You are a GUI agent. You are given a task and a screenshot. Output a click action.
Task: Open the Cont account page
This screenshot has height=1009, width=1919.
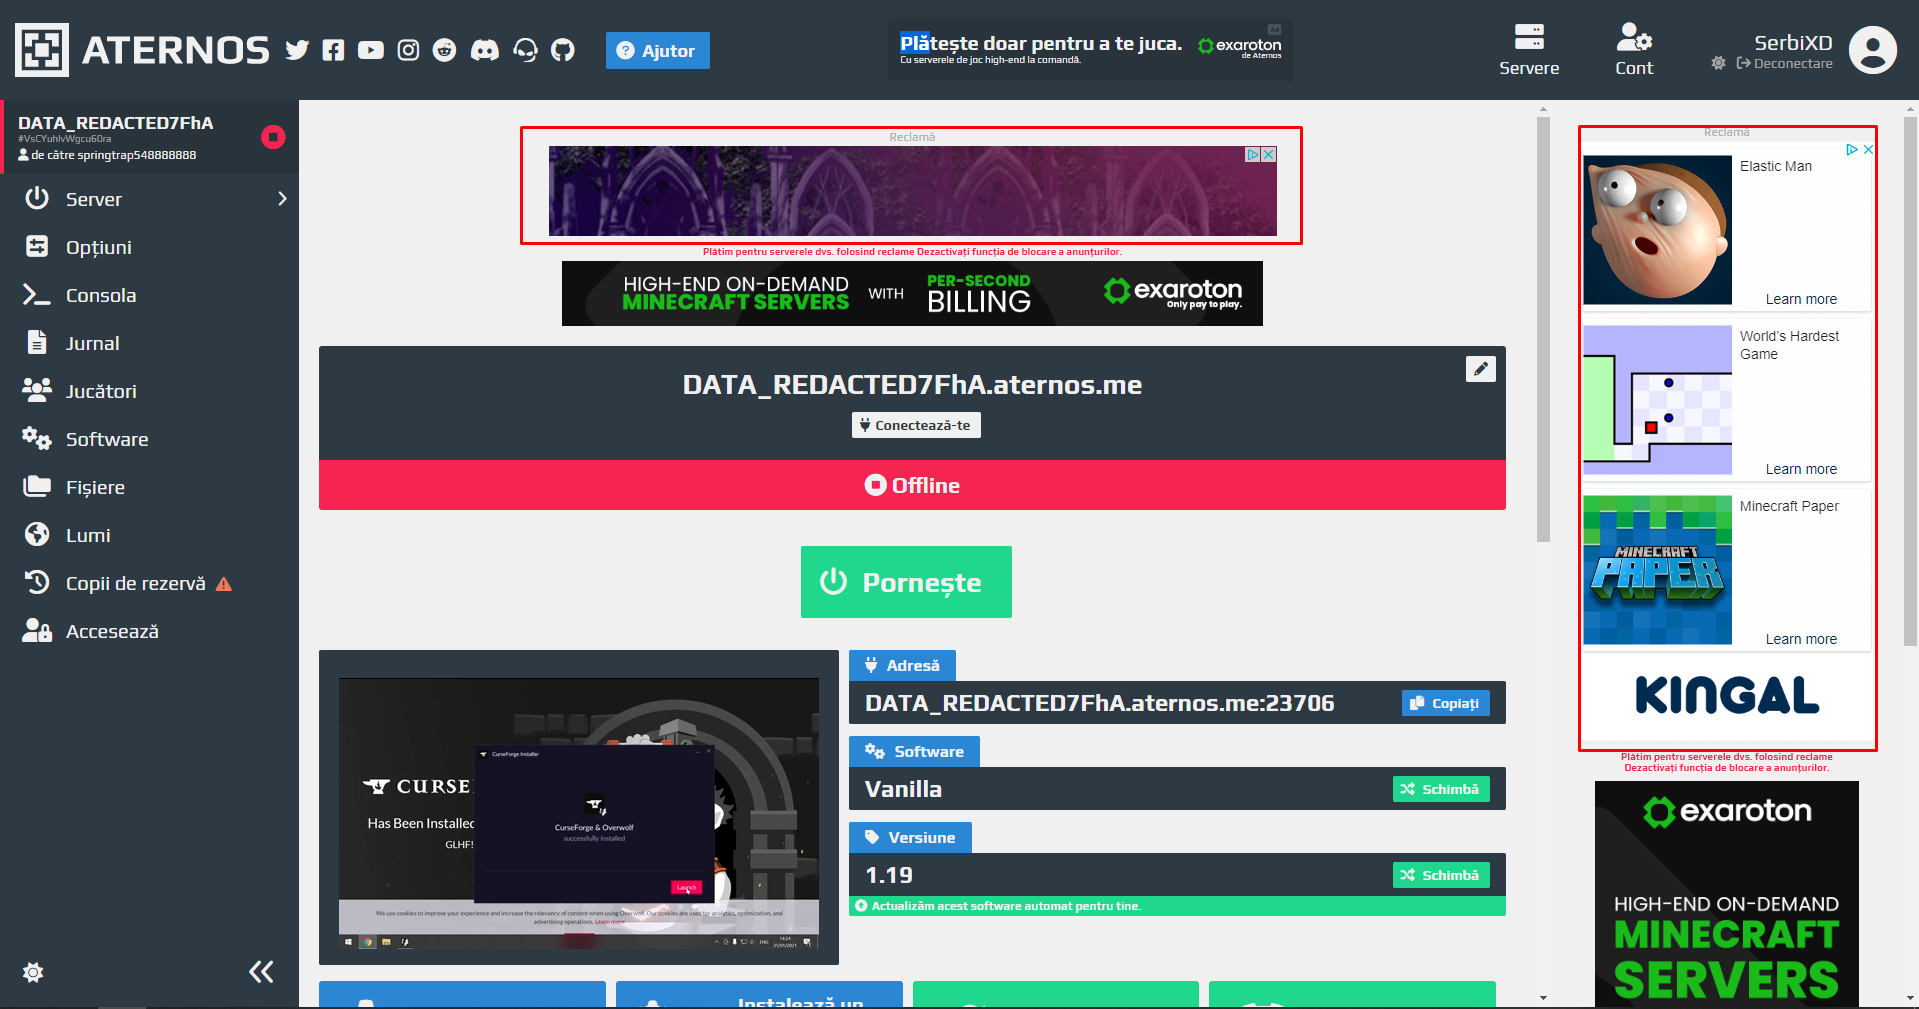click(x=1634, y=50)
